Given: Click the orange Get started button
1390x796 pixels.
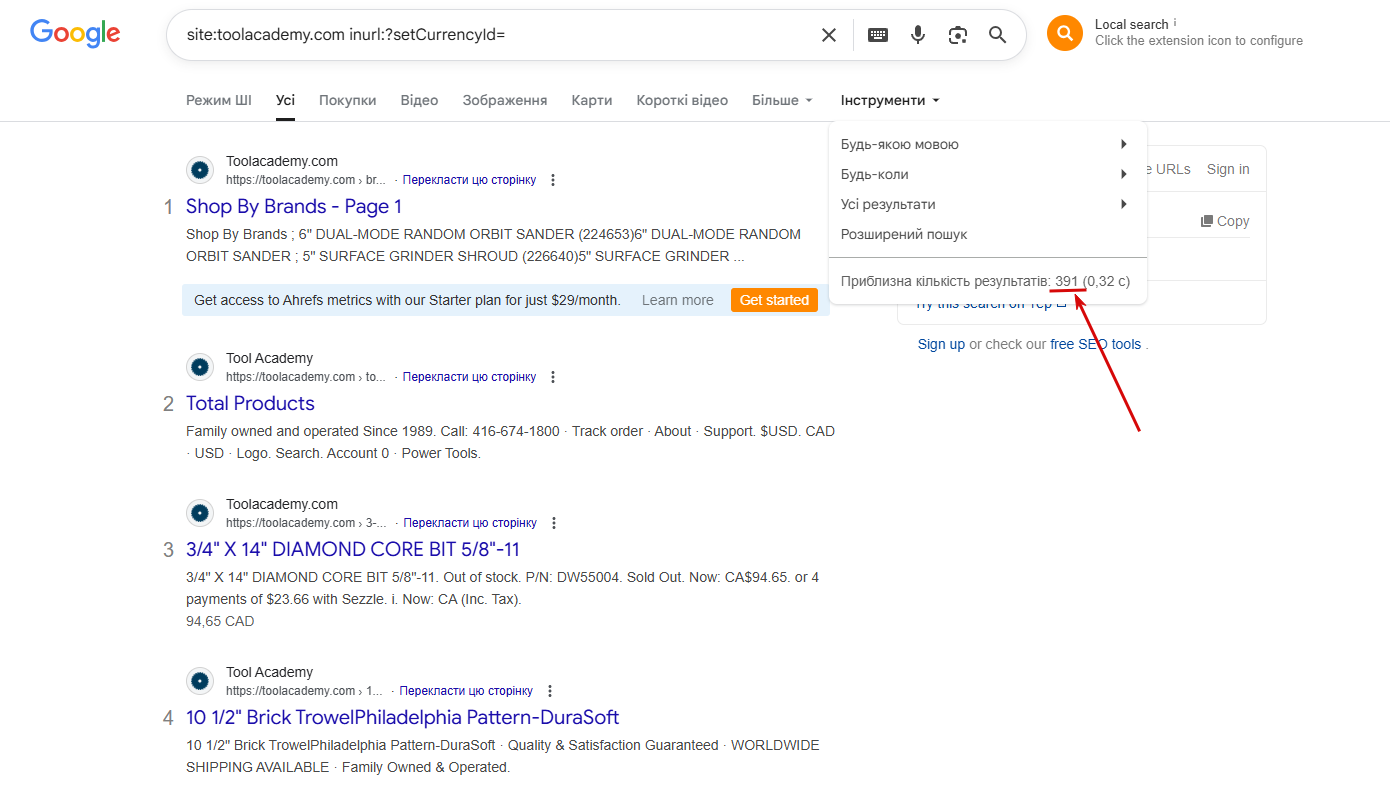Looking at the screenshot, I should (x=774, y=300).
